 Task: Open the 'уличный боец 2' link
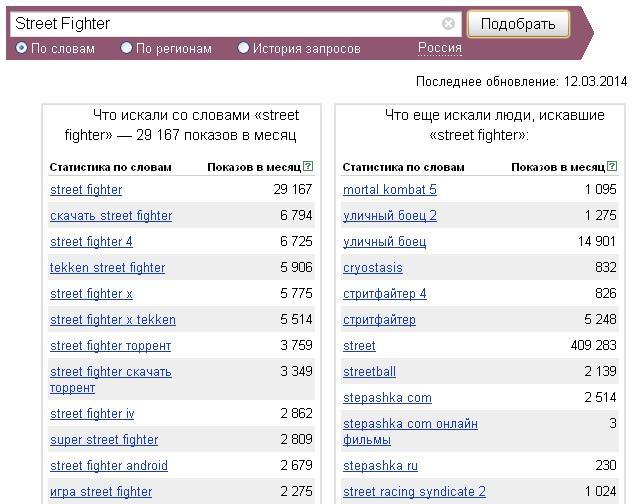[x=390, y=216]
